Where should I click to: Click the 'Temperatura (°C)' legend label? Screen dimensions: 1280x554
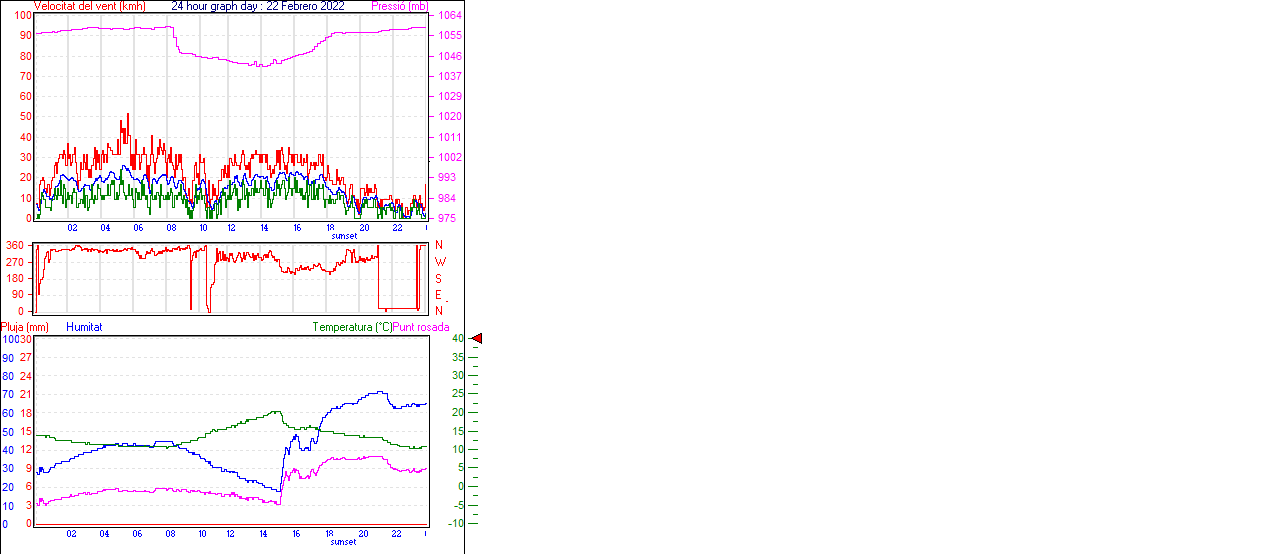tap(352, 327)
